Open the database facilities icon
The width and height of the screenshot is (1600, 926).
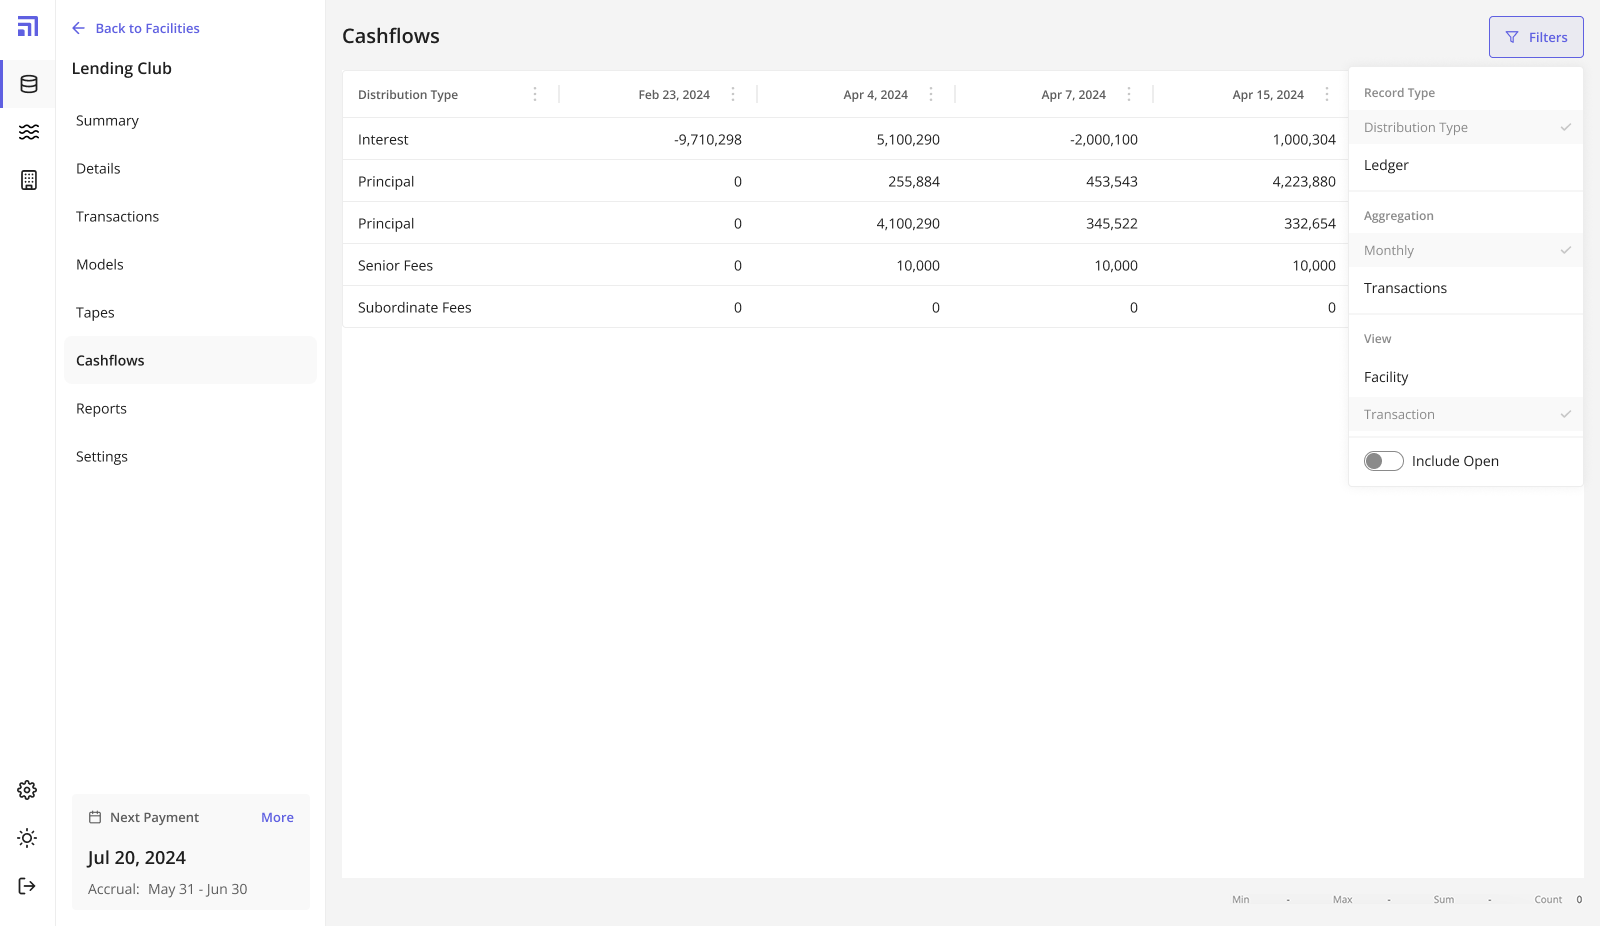(28, 84)
